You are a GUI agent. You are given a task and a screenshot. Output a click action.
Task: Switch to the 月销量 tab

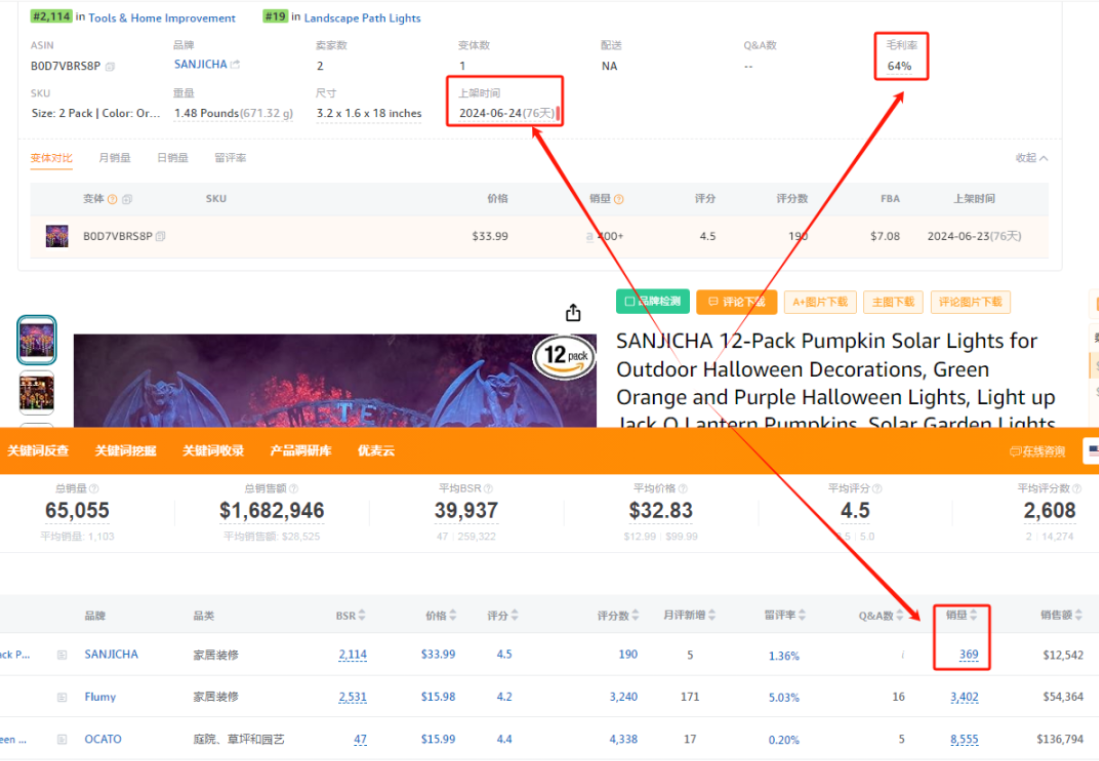[x=114, y=158]
